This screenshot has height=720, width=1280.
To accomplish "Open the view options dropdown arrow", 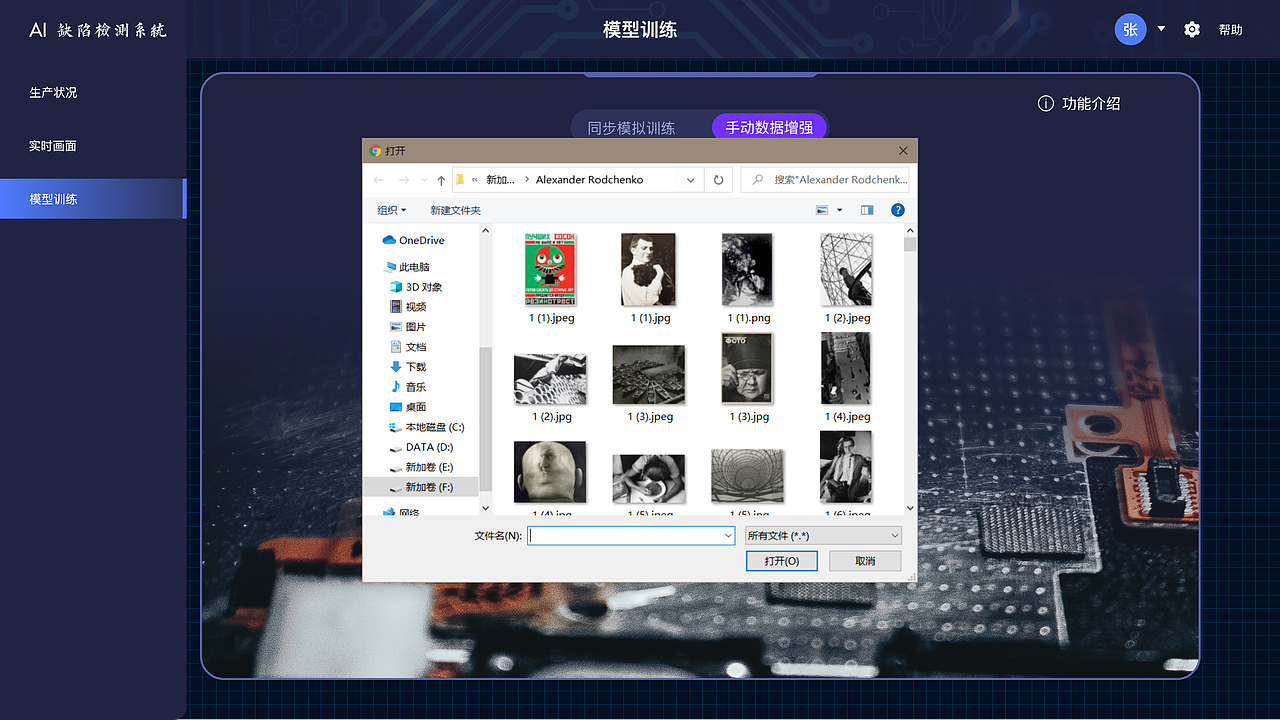I will [839, 210].
